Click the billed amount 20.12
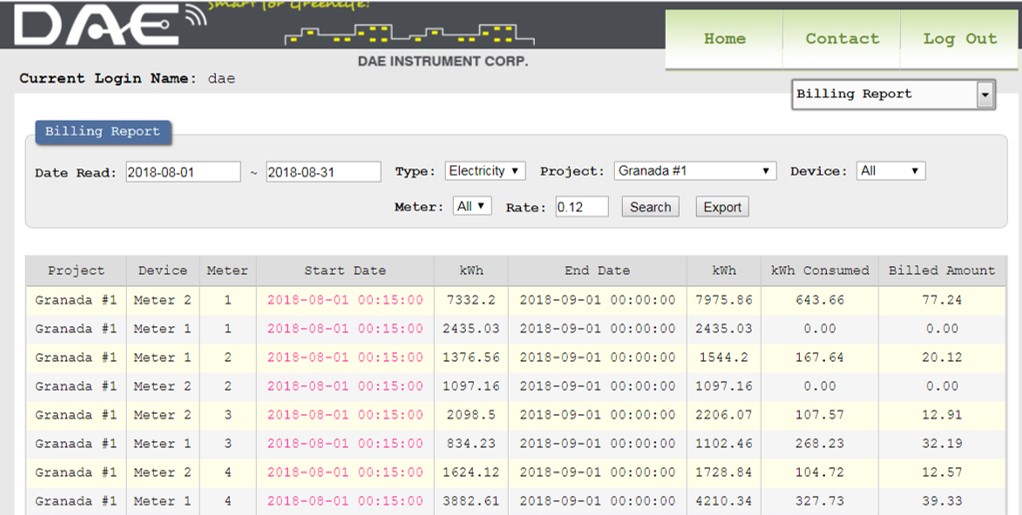 tap(942, 358)
